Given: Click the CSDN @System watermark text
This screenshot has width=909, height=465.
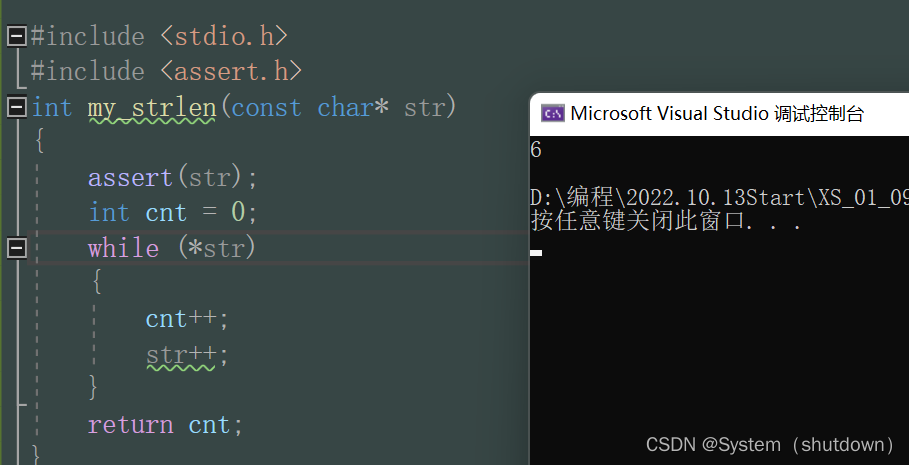Looking at the screenshot, I should tap(770, 444).
